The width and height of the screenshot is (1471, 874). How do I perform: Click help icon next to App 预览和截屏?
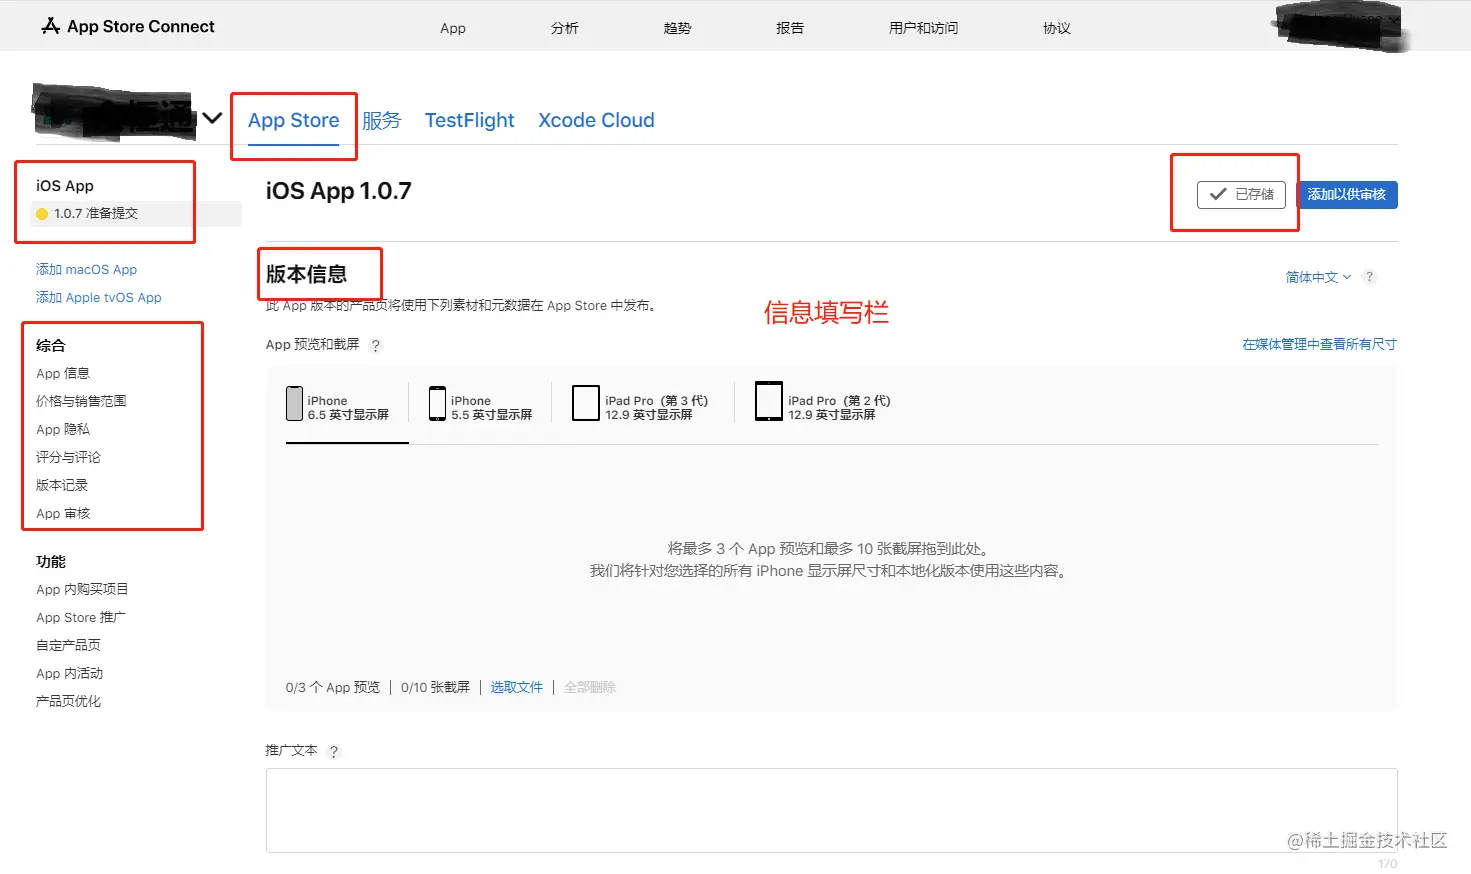[x=375, y=346]
